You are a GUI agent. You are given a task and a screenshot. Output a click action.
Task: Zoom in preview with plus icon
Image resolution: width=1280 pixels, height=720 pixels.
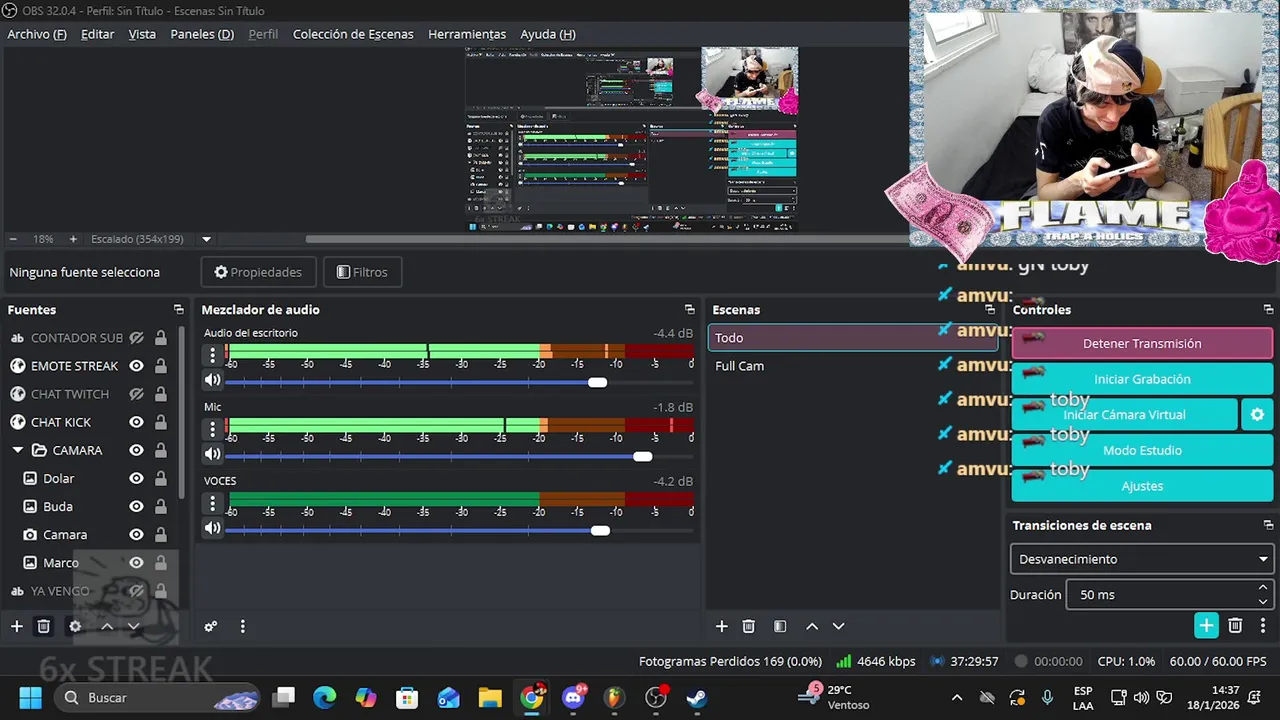[73, 239]
